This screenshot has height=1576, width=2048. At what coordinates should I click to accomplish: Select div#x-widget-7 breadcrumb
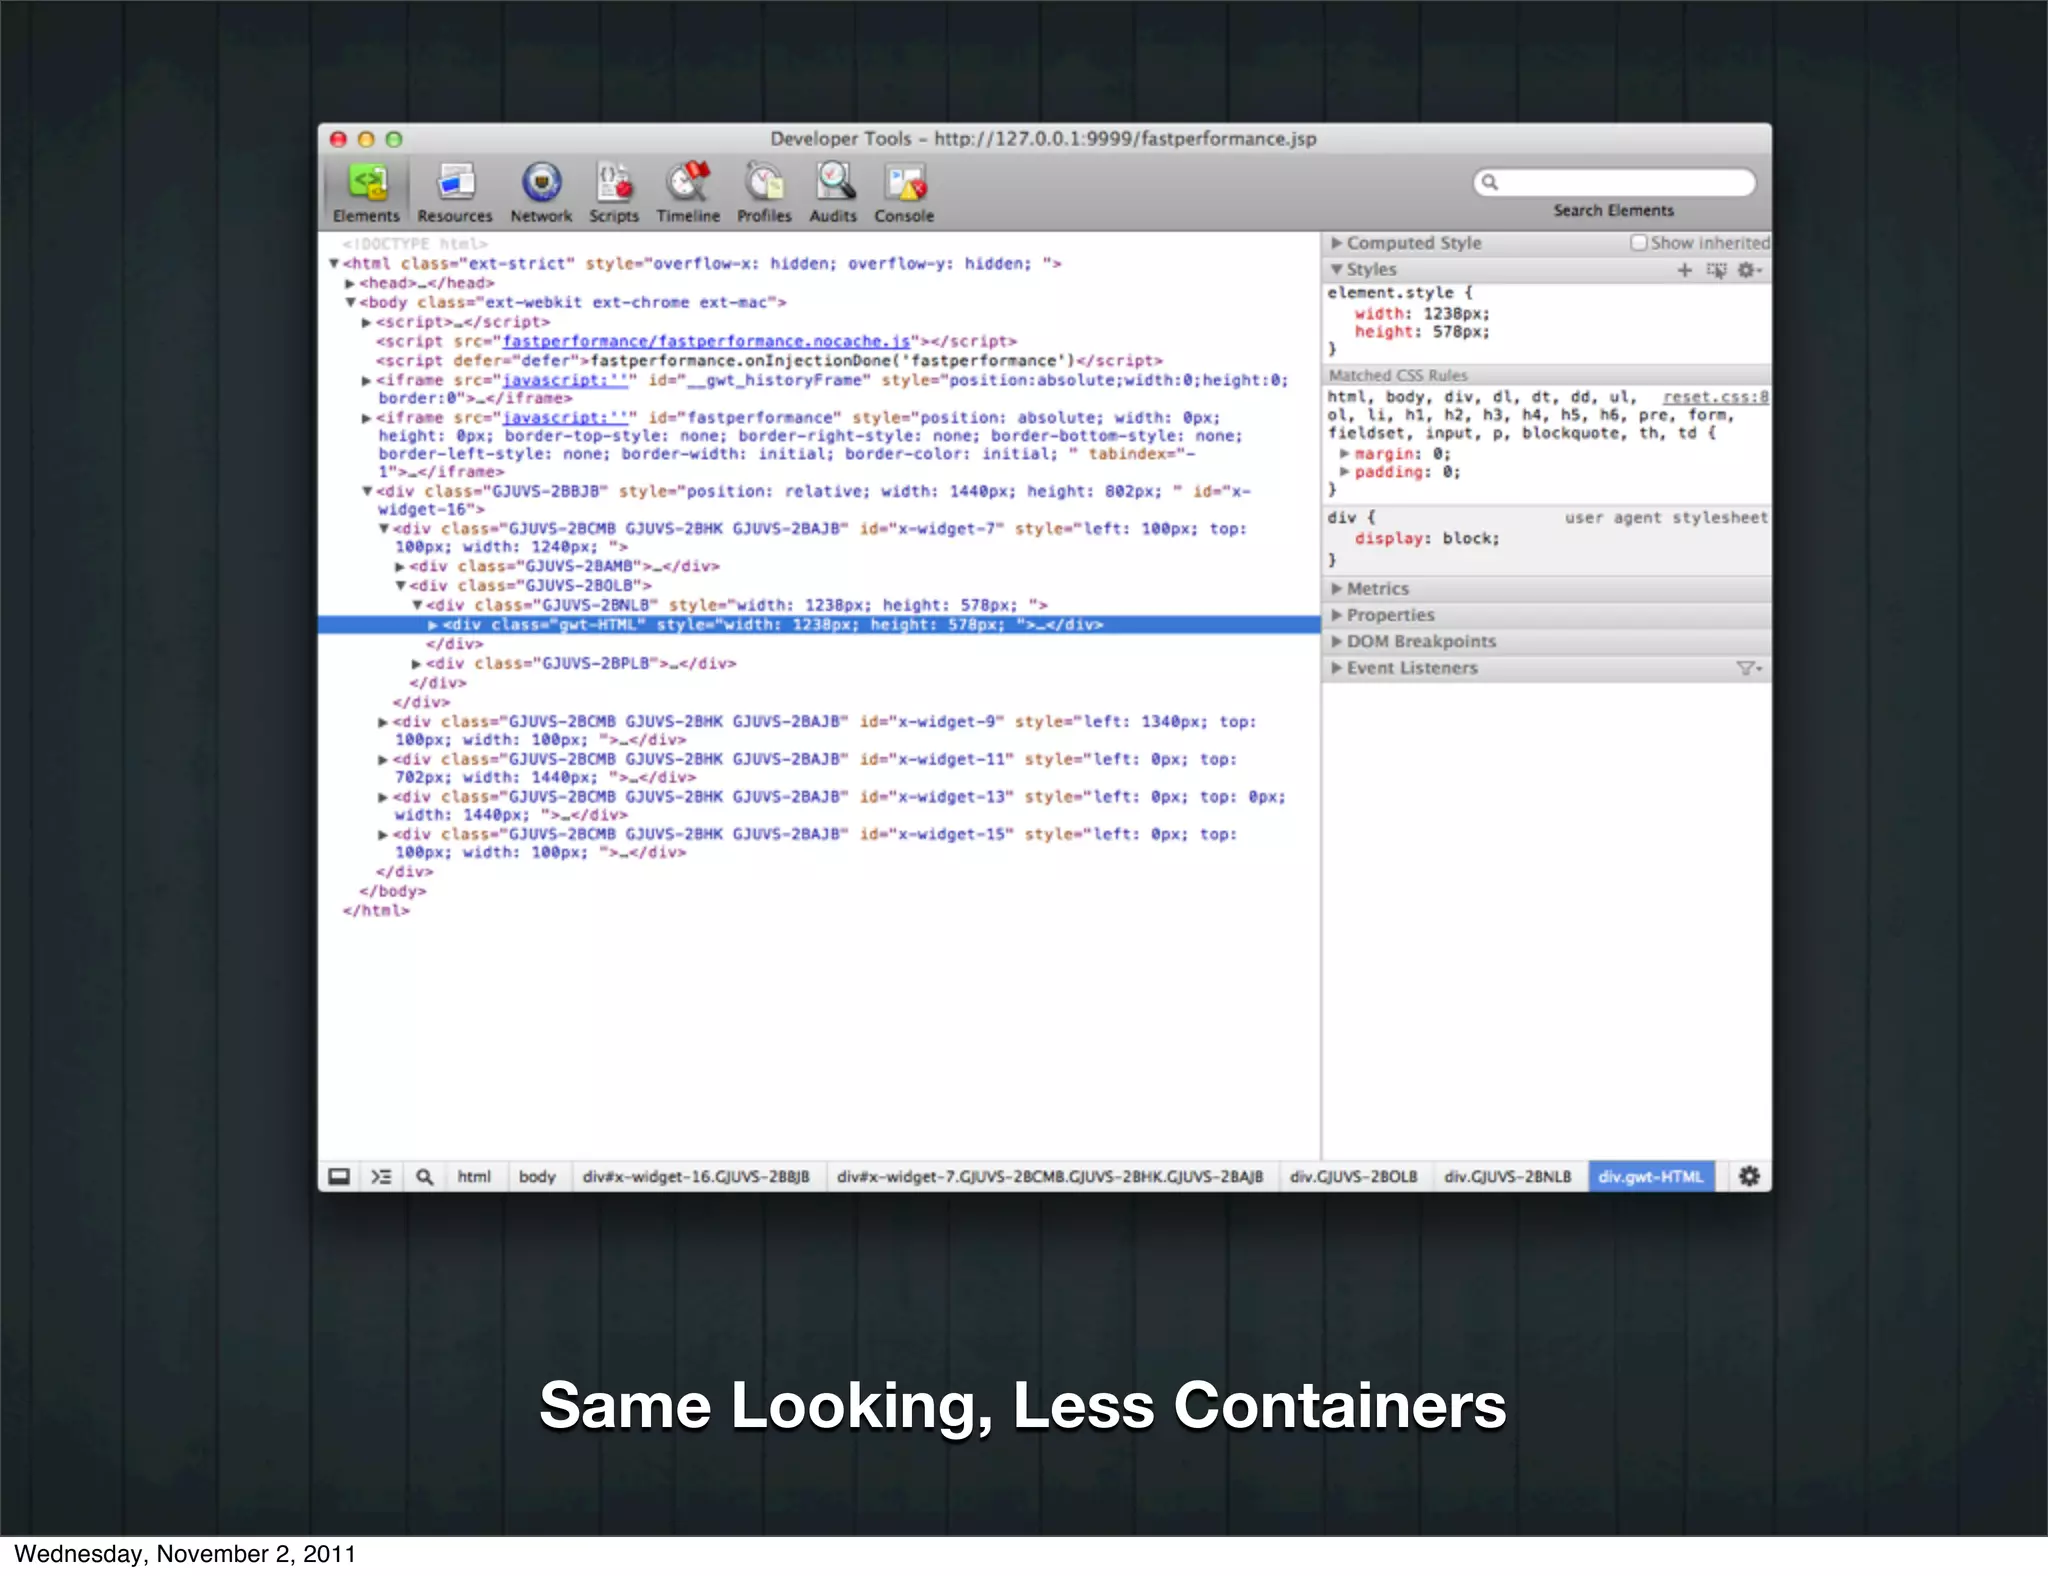point(1050,1177)
